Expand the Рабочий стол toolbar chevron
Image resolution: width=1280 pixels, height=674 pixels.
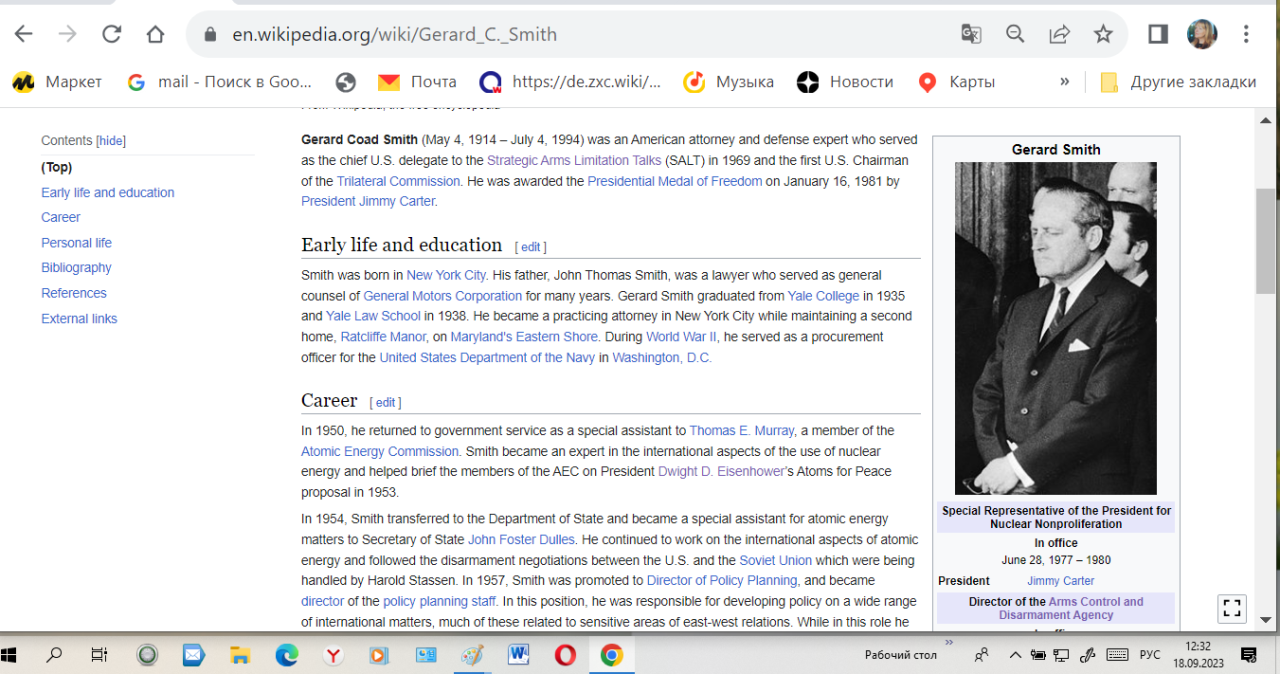tap(949, 643)
